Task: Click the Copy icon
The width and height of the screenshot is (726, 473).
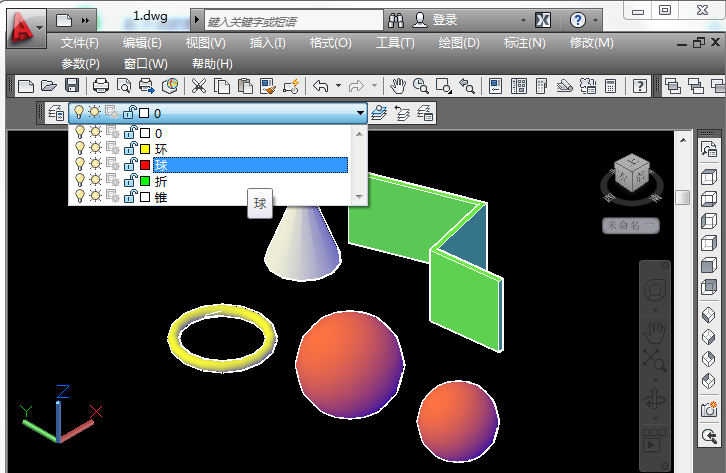Action: click(222, 86)
